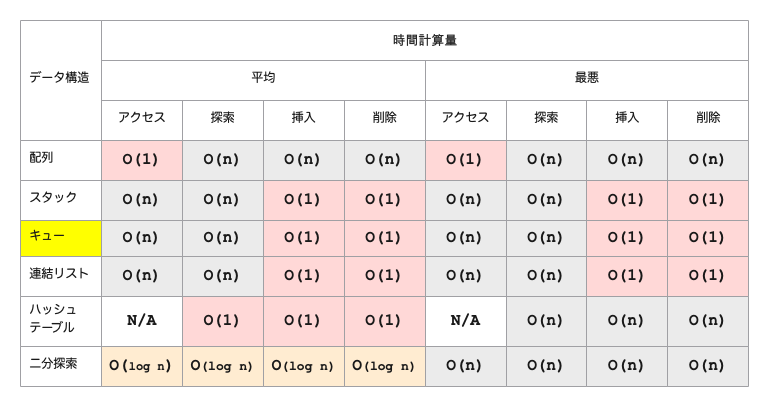Screen dimensions: 769x412
Task: Select the 連結リスト row label
Action: (60, 275)
